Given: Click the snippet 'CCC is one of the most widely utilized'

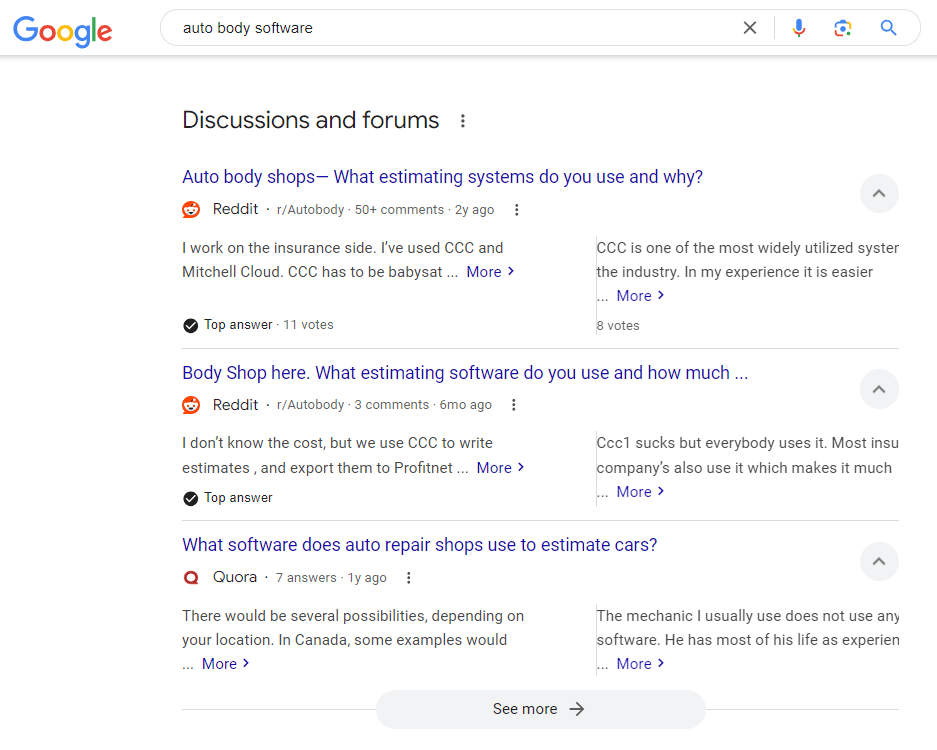Looking at the screenshot, I should (748, 260).
